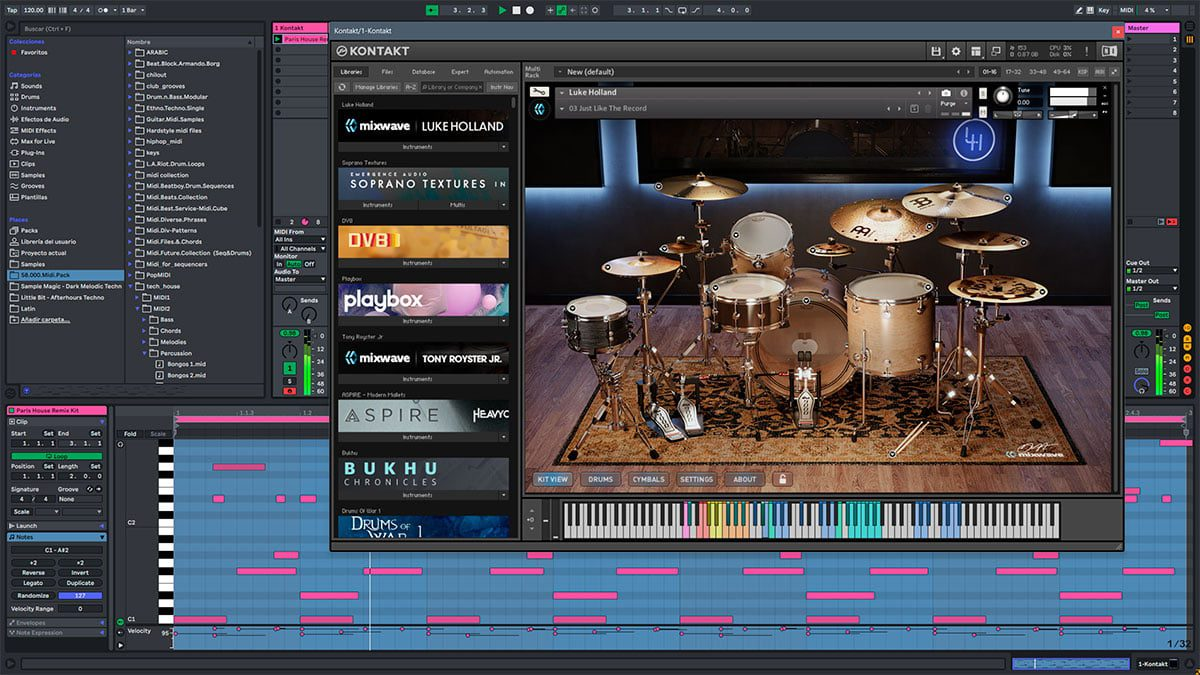Click the Kontakt save (floppy disk) icon
Image resolution: width=1200 pixels, height=675 pixels.
(x=936, y=51)
